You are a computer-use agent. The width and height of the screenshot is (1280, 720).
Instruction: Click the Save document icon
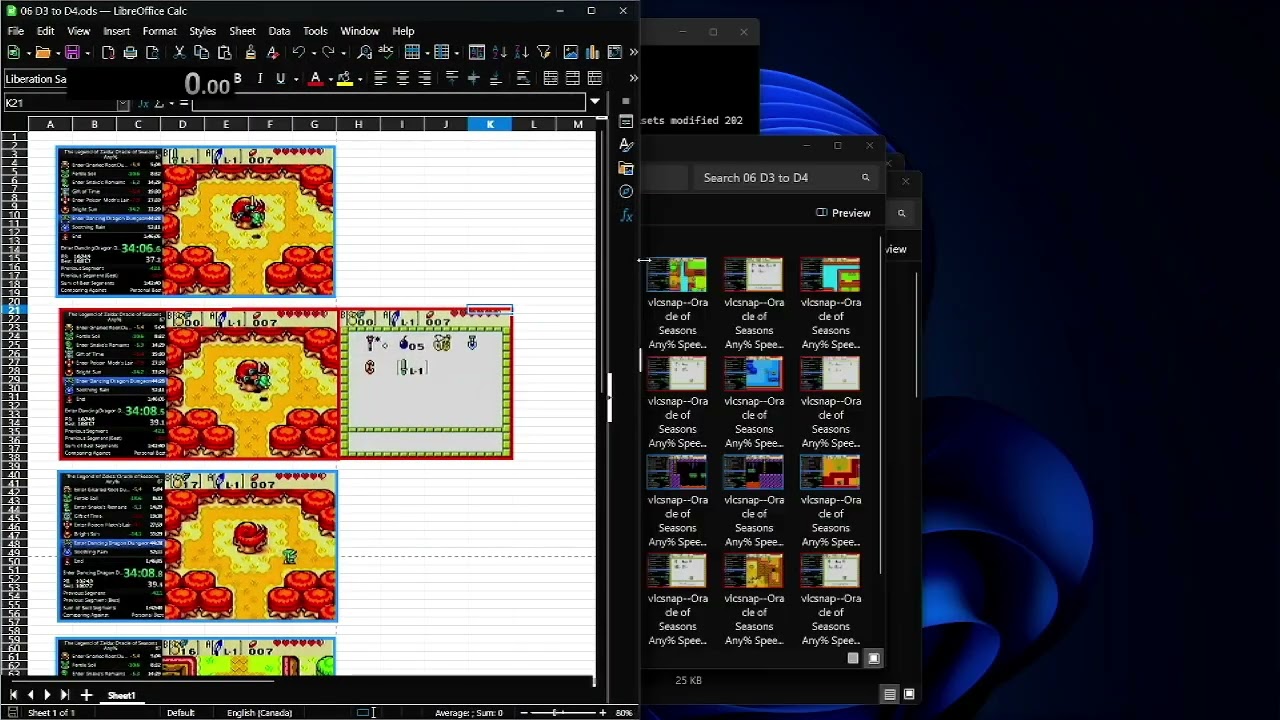pyautogui.click(x=72, y=52)
